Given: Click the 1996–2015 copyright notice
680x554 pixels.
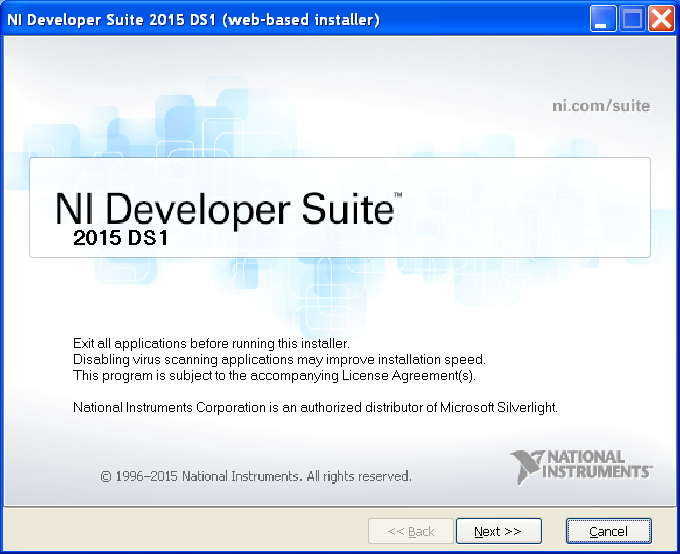Looking at the screenshot, I should tap(256, 476).
